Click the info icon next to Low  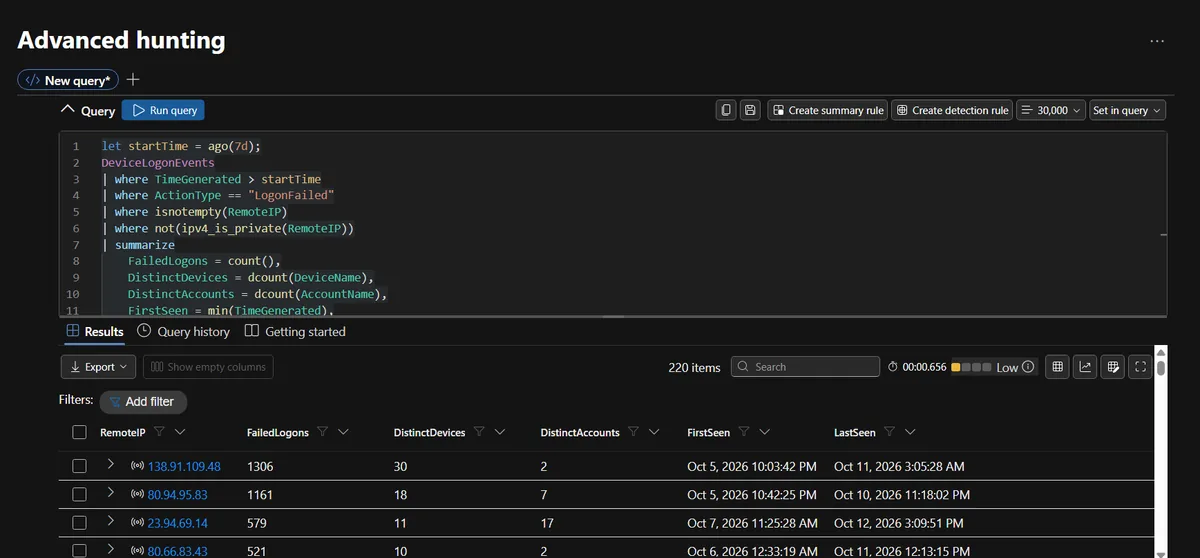click(1028, 367)
